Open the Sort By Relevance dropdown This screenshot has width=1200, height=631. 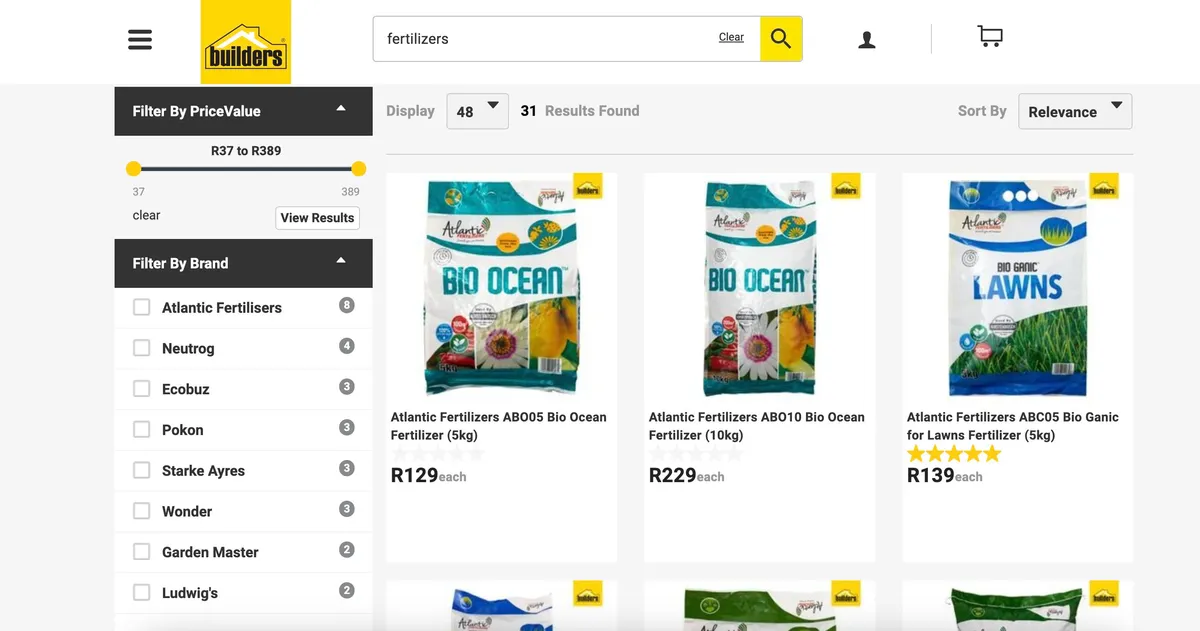point(1075,111)
